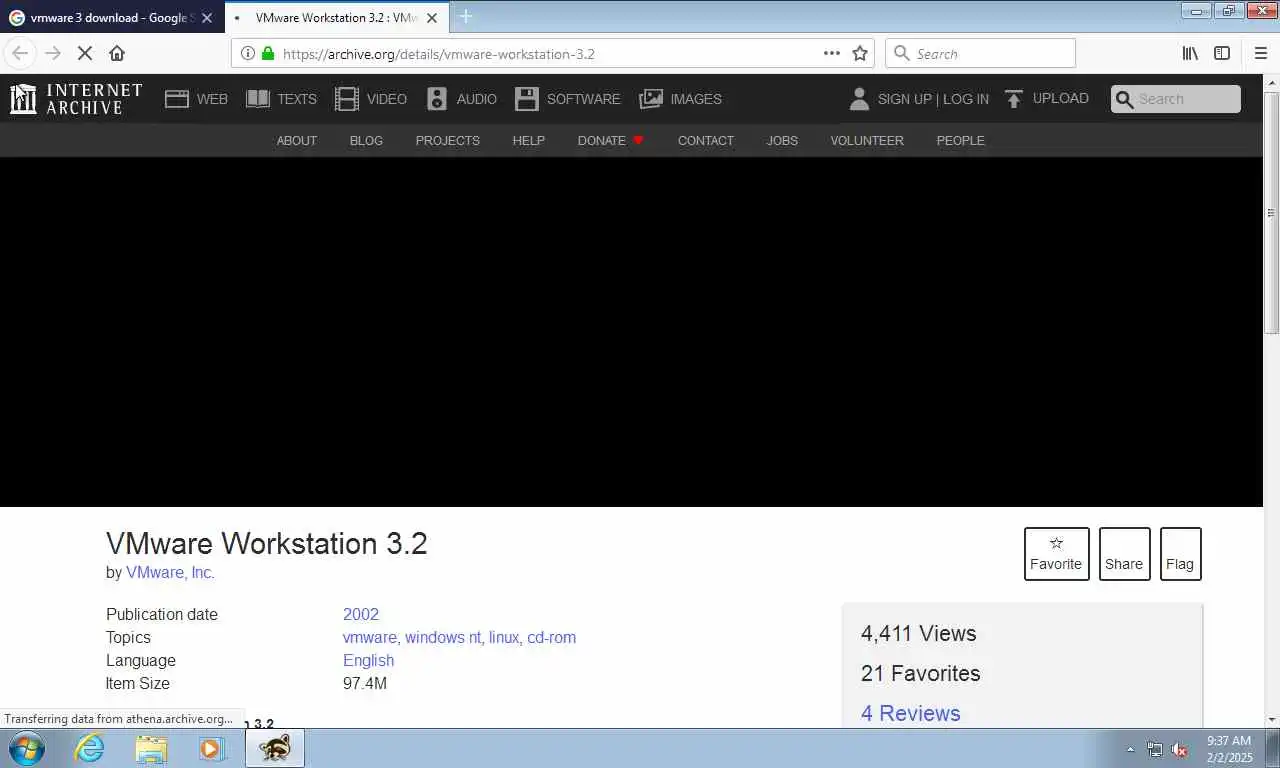This screenshot has height=768, width=1280.
Task: Close the vmware 3 download Google tab
Action: (207, 18)
